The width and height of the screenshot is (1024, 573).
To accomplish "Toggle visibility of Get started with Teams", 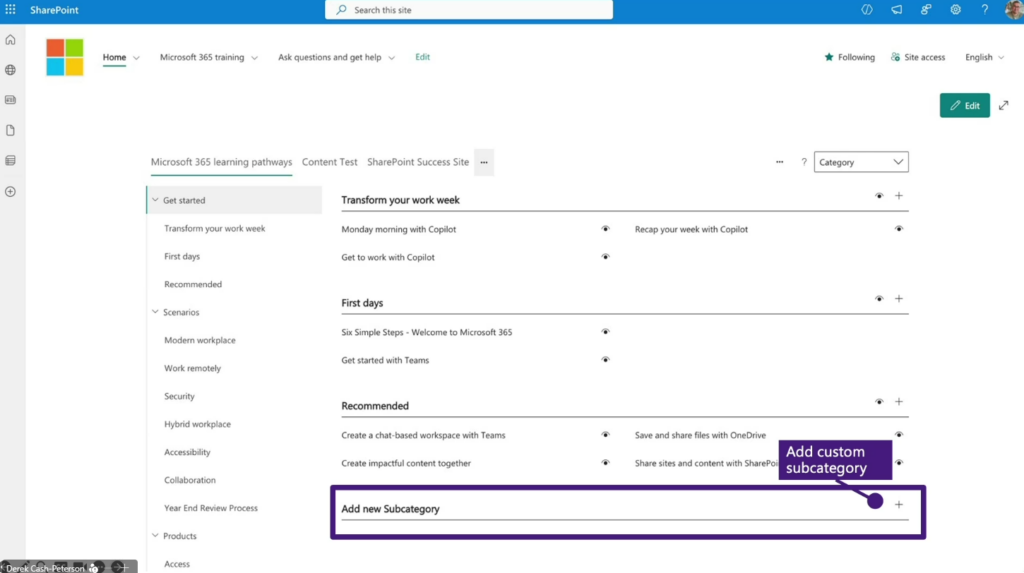I will tap(605, 360).
